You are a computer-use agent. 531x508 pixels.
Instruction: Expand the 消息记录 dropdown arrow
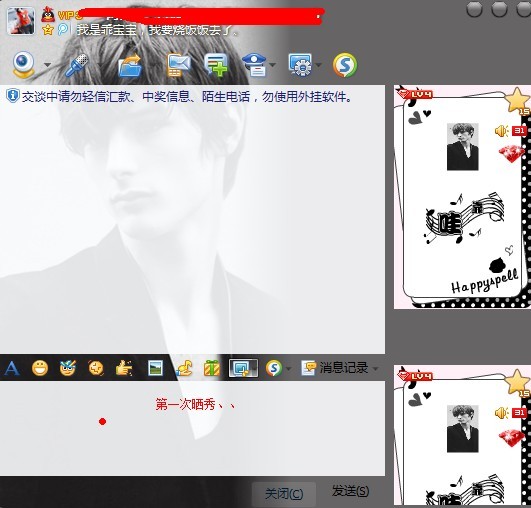(375, 368)
